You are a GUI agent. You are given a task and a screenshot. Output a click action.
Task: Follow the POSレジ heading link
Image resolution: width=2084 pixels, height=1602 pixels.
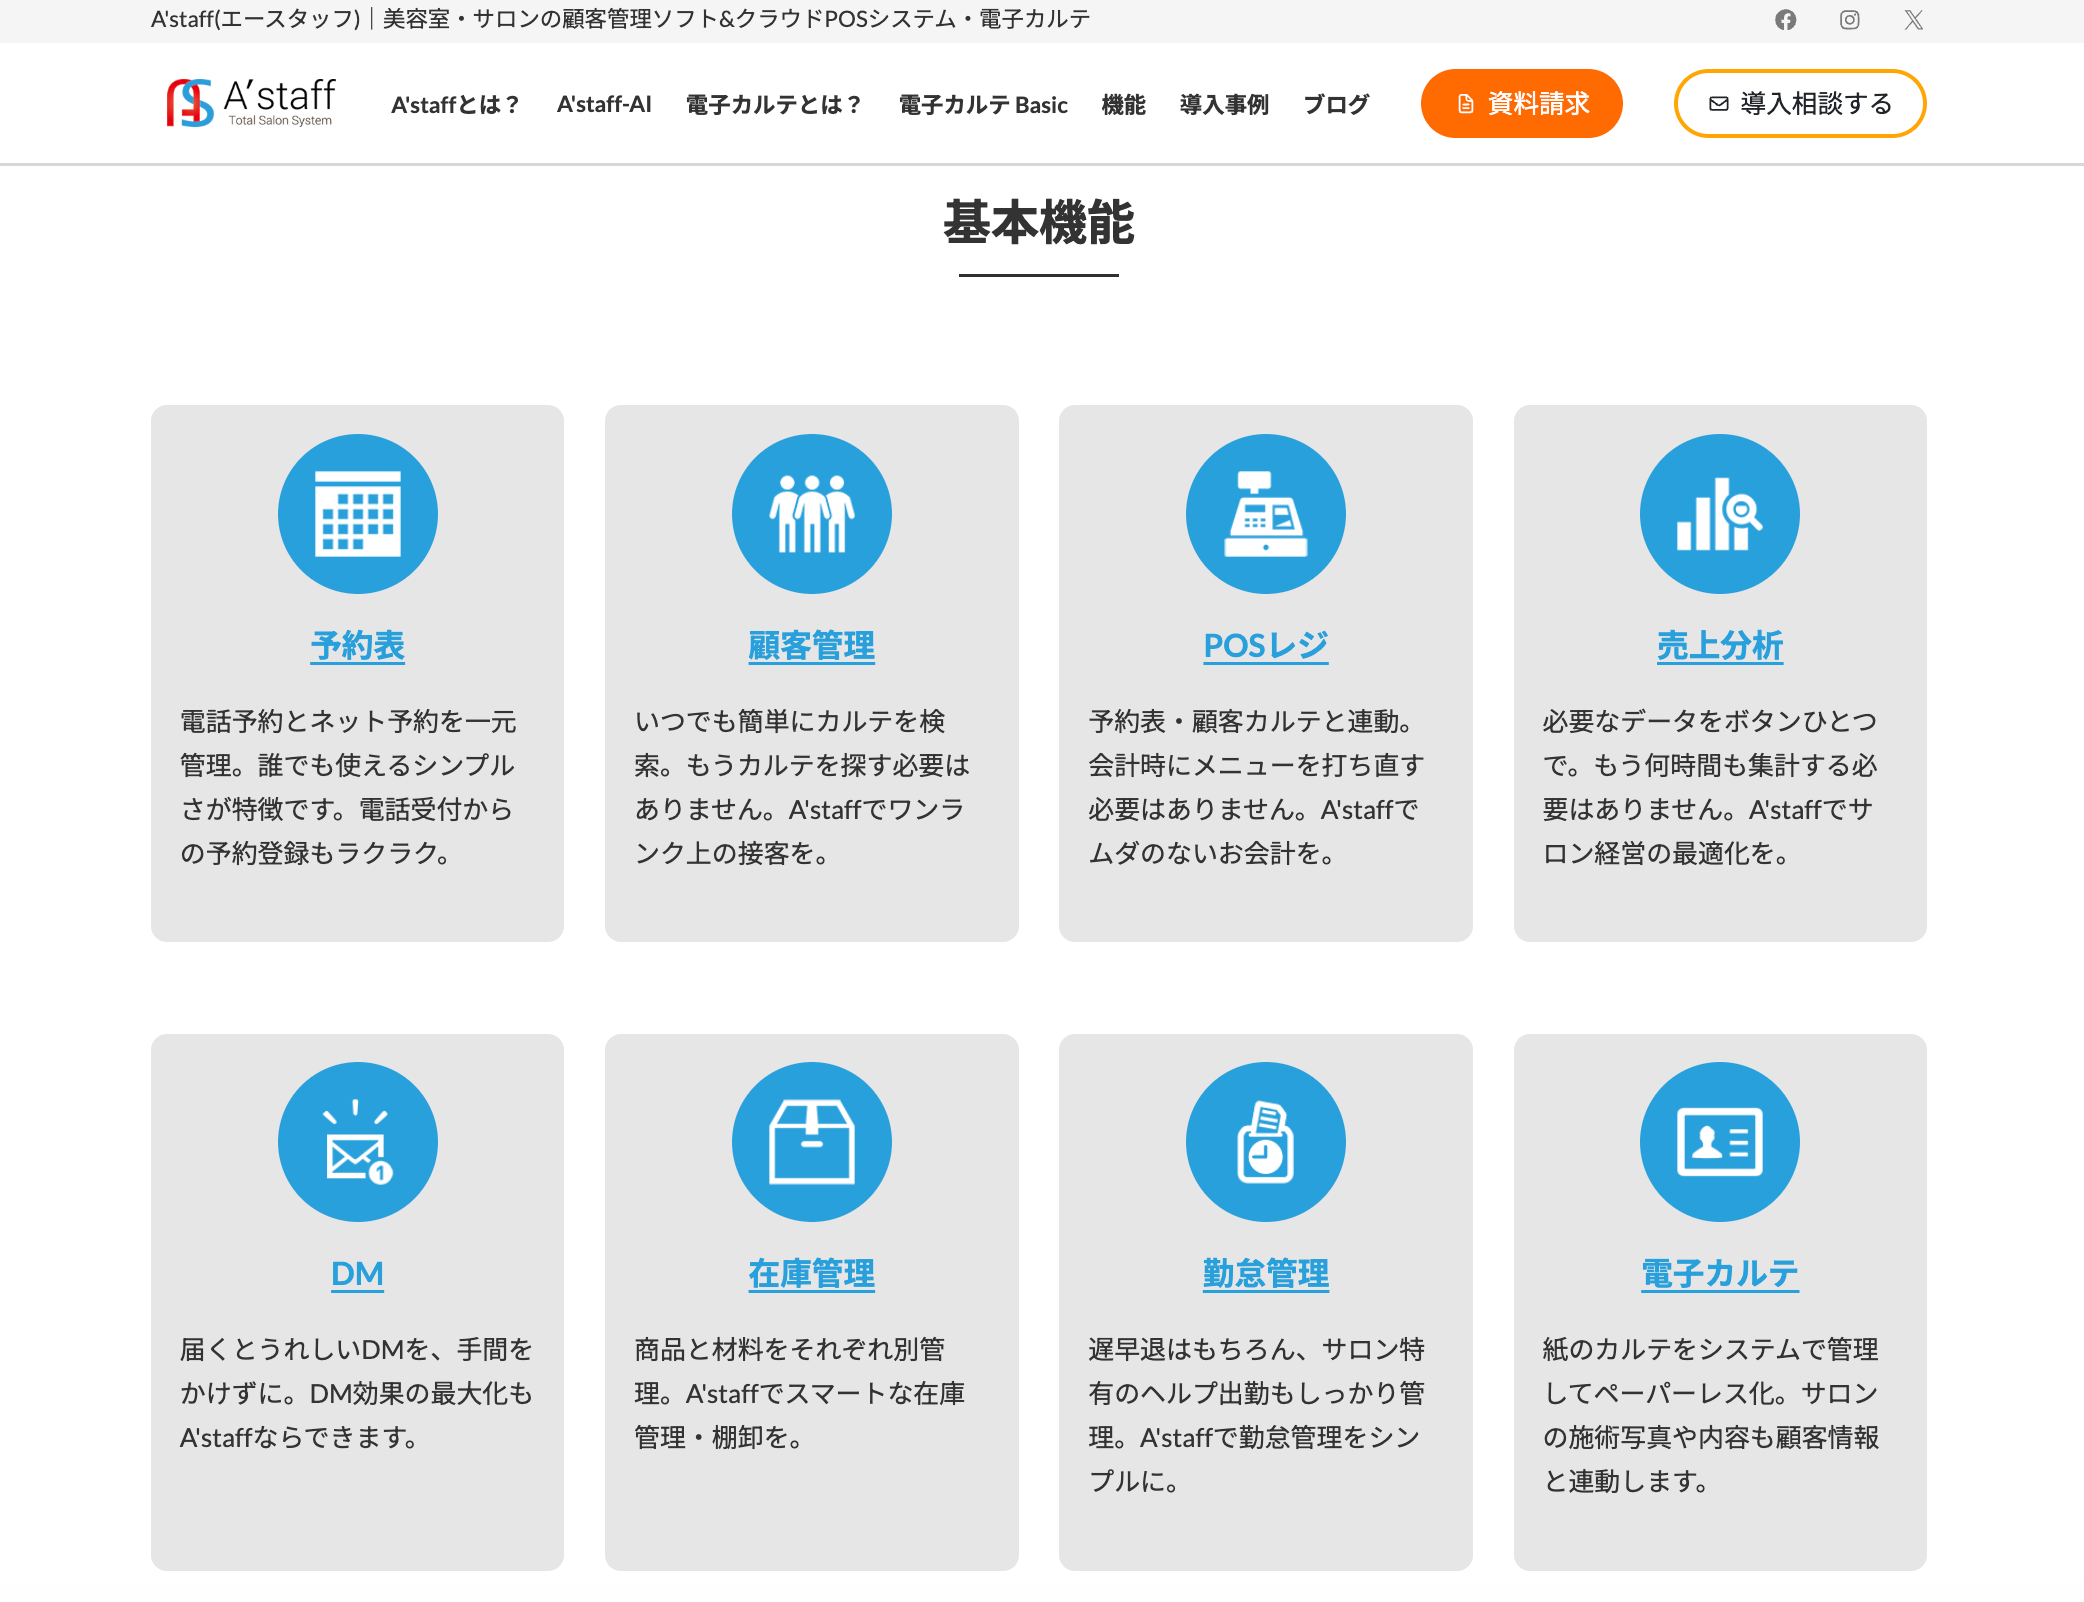click(1266, 646)
